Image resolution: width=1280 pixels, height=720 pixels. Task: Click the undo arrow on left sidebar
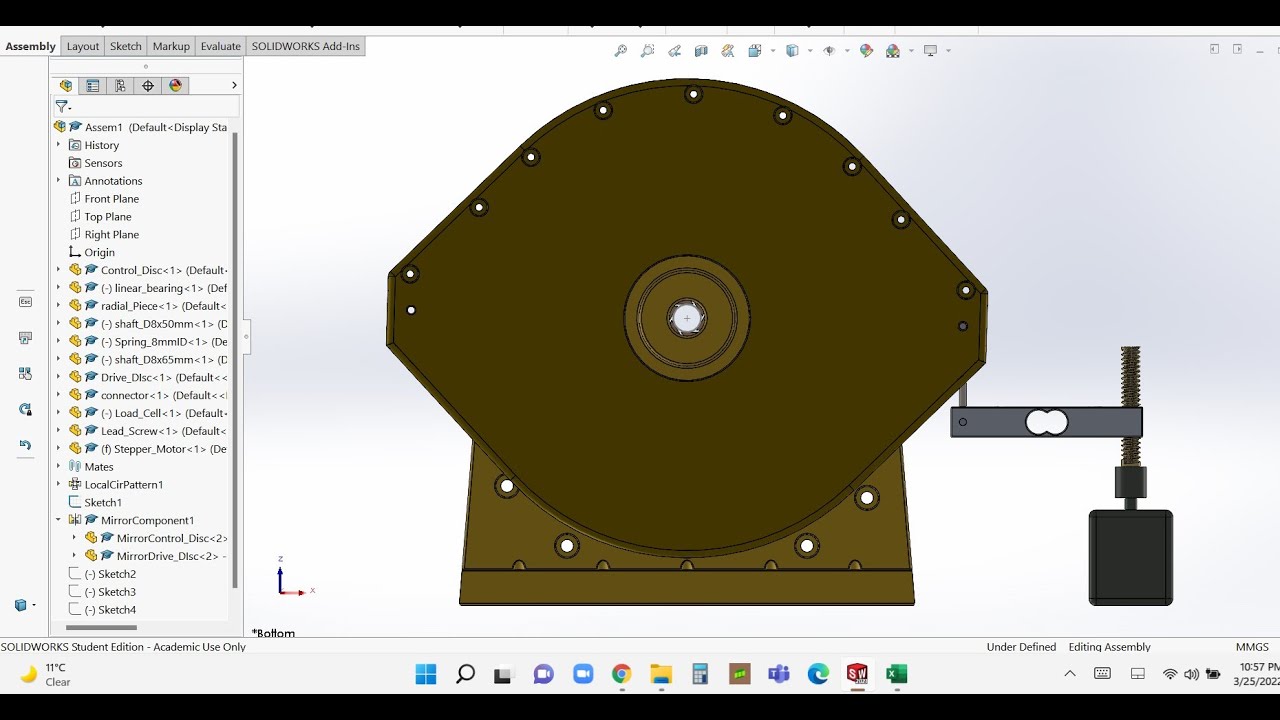26,445
